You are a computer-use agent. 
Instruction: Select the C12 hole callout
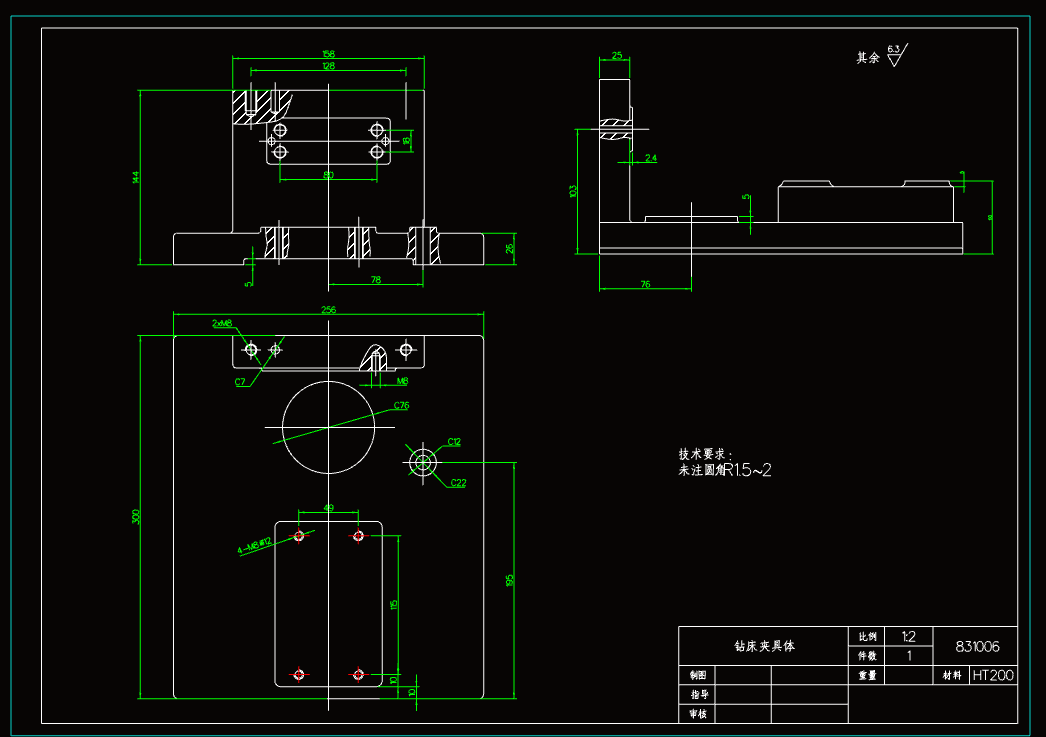point(454,442)
